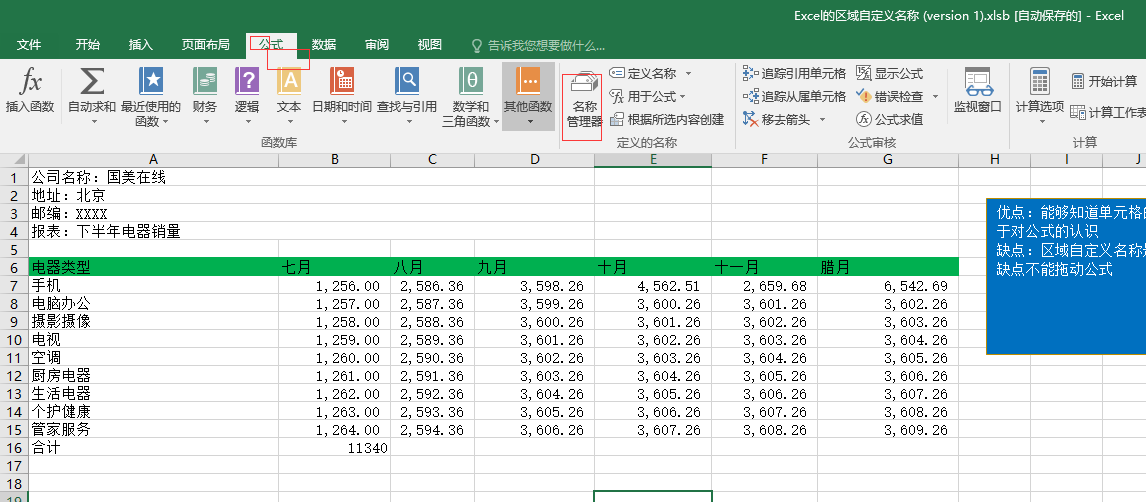Click Error Checking (错误检查)
Viewport: 1146px width, 502px height.
click(x=889, y=96)
